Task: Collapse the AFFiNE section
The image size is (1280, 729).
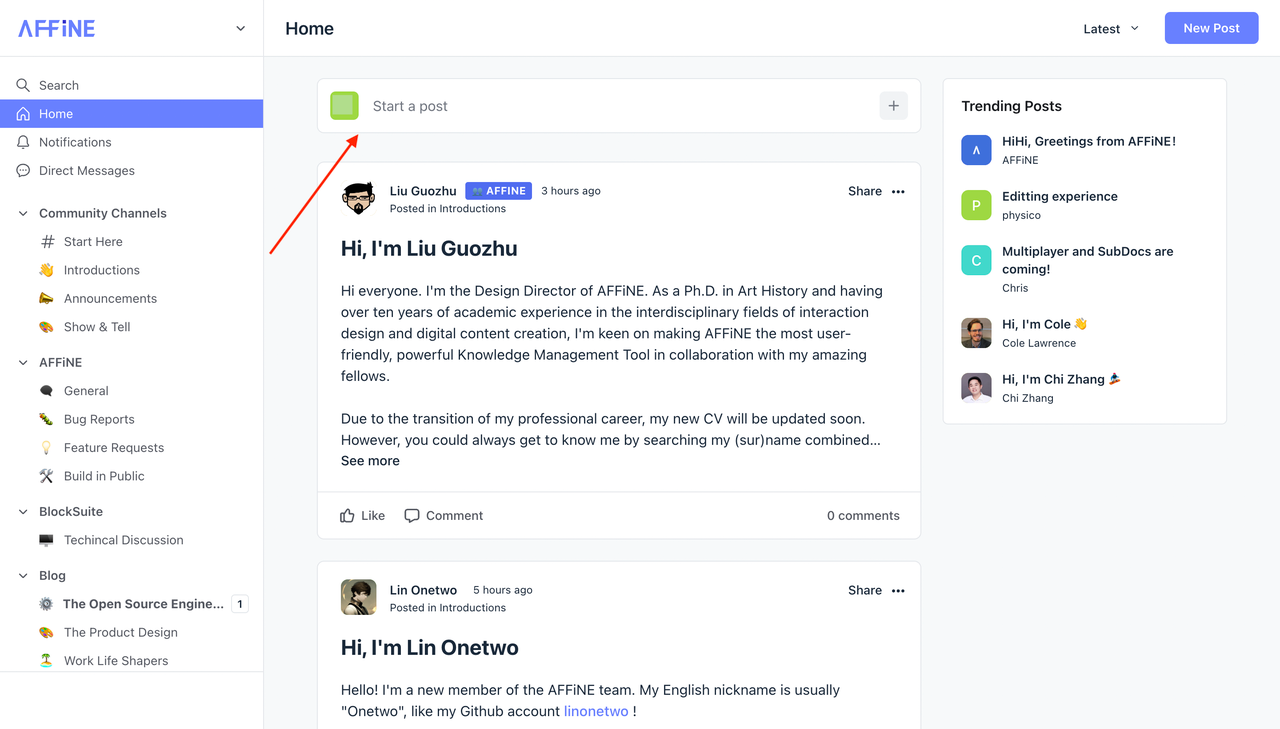Action: pyautogui.click(x=23, y=362)
